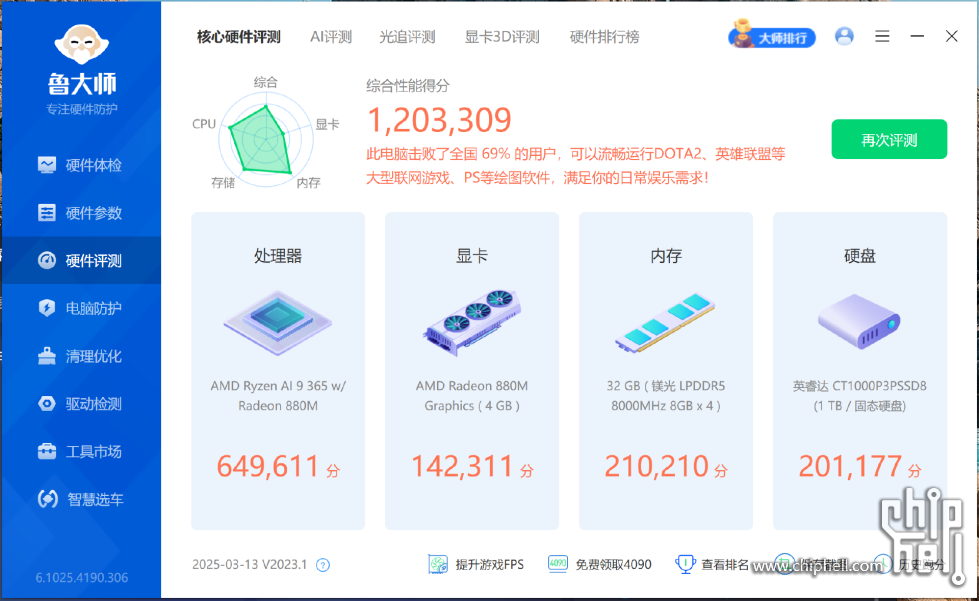The height and width of the screenshot is (601, 979).
Task: Click the 2025-03-13 V2023.1 version text
Action: (250, 565)
